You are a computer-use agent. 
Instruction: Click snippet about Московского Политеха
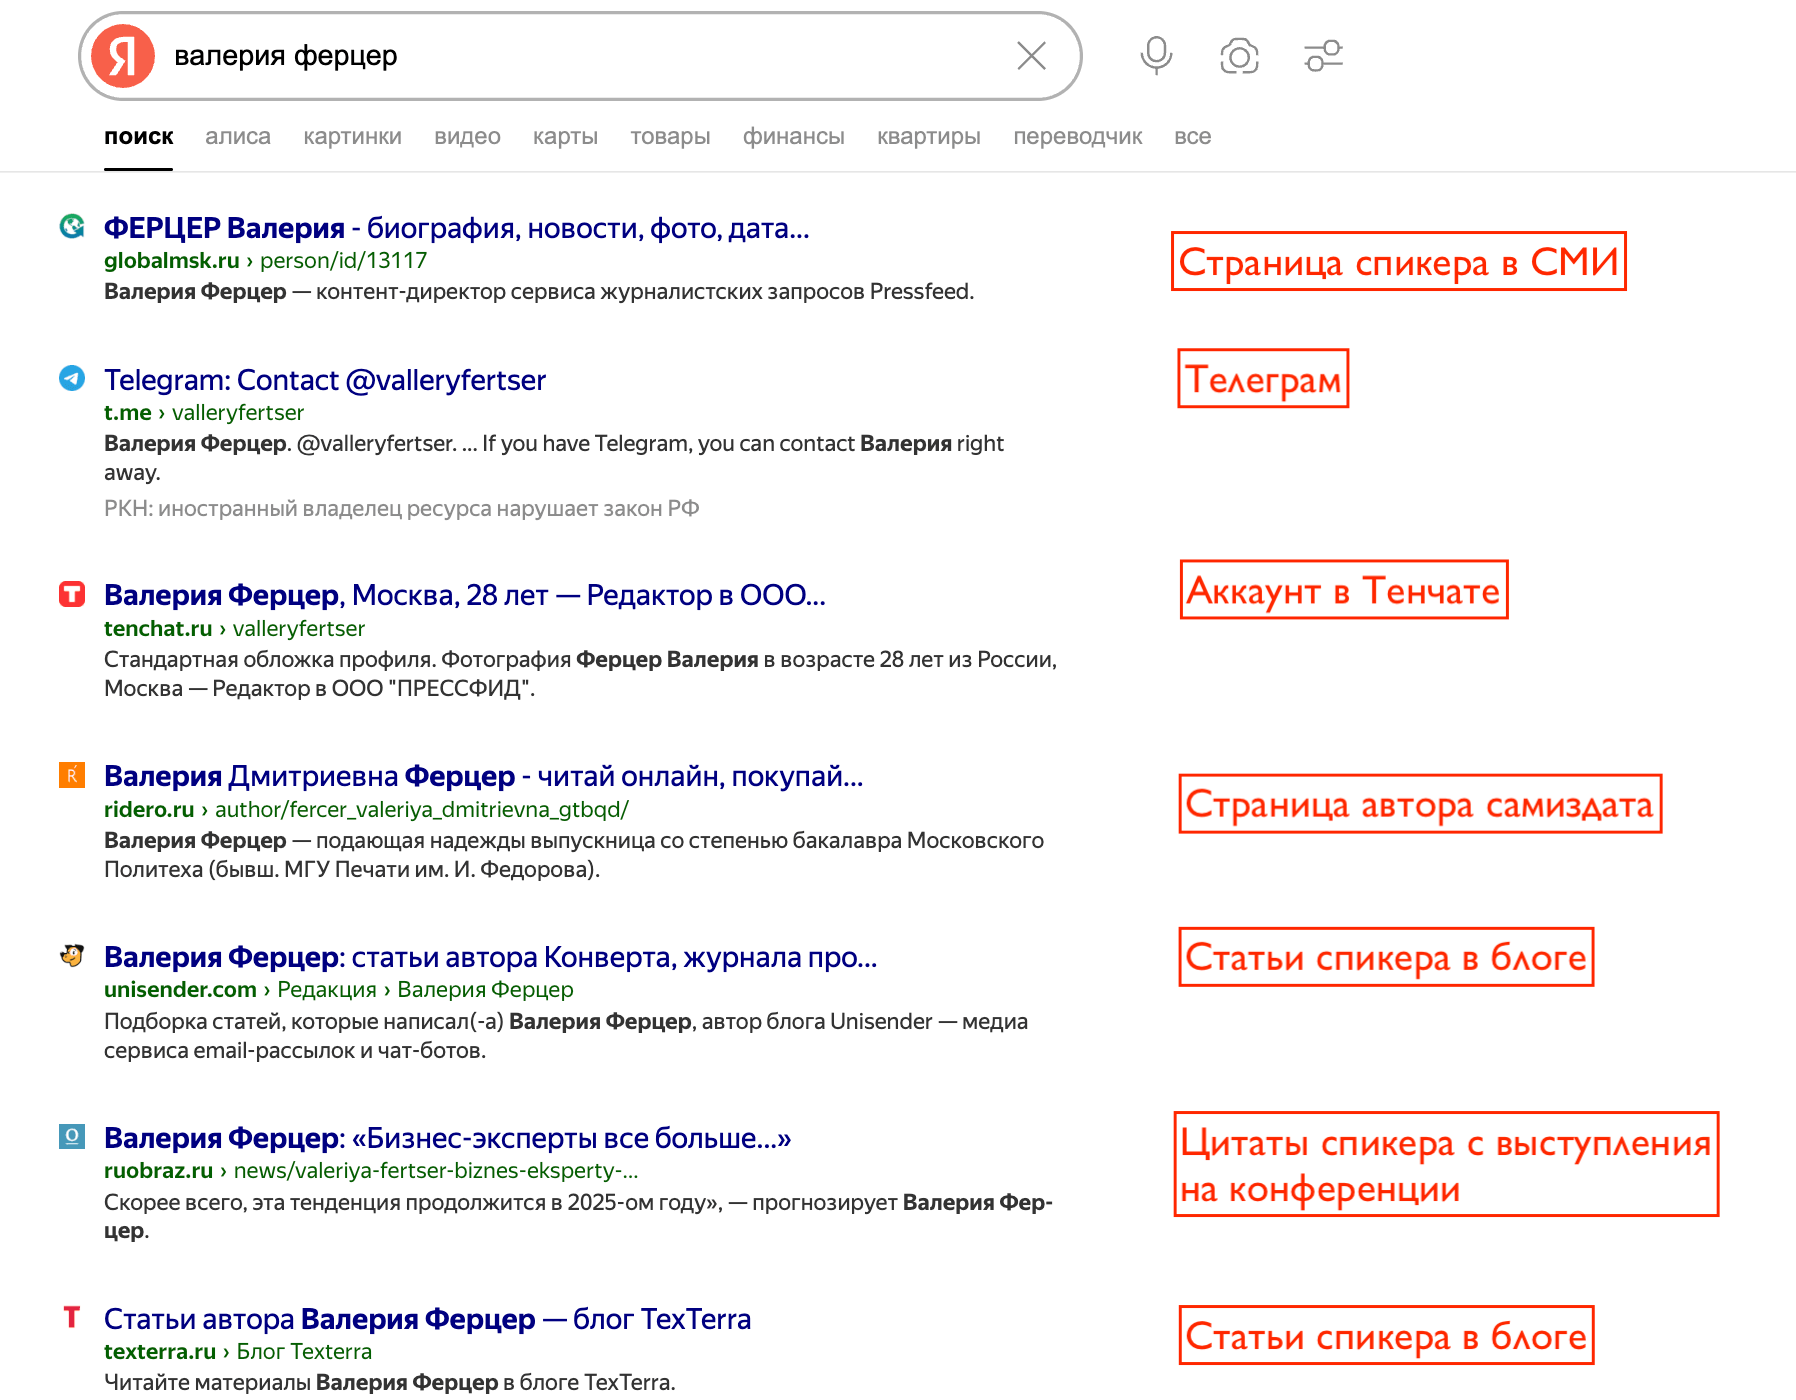[x=574, y=855]
